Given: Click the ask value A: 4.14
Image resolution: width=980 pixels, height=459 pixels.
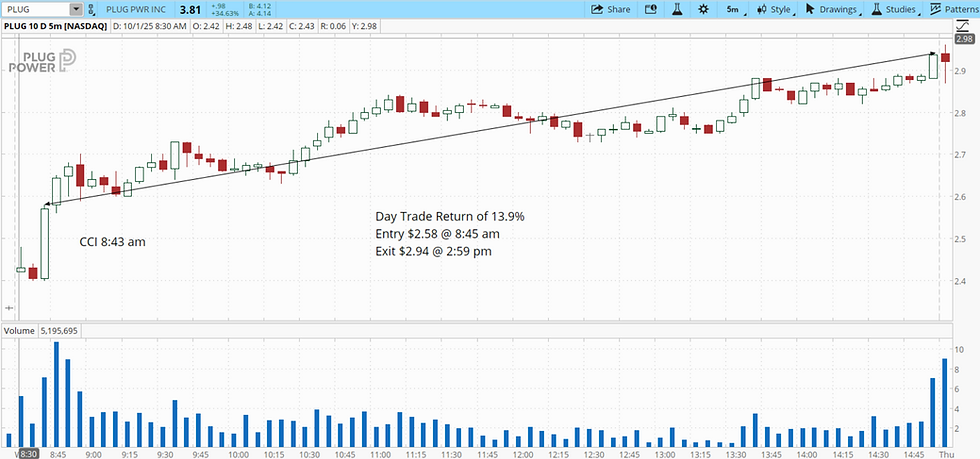Looking at the screenshot, I should [x=259, y=13].
